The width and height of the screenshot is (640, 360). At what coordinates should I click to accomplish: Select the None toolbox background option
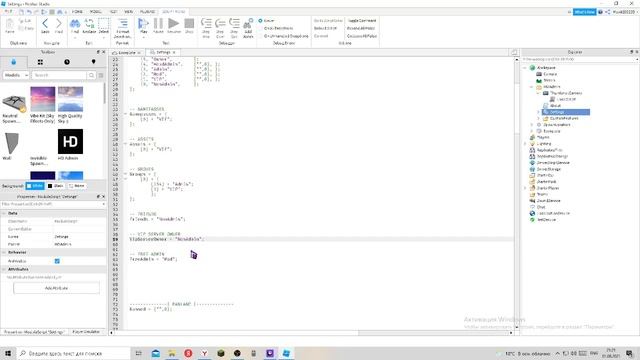[x=77, y=186]
